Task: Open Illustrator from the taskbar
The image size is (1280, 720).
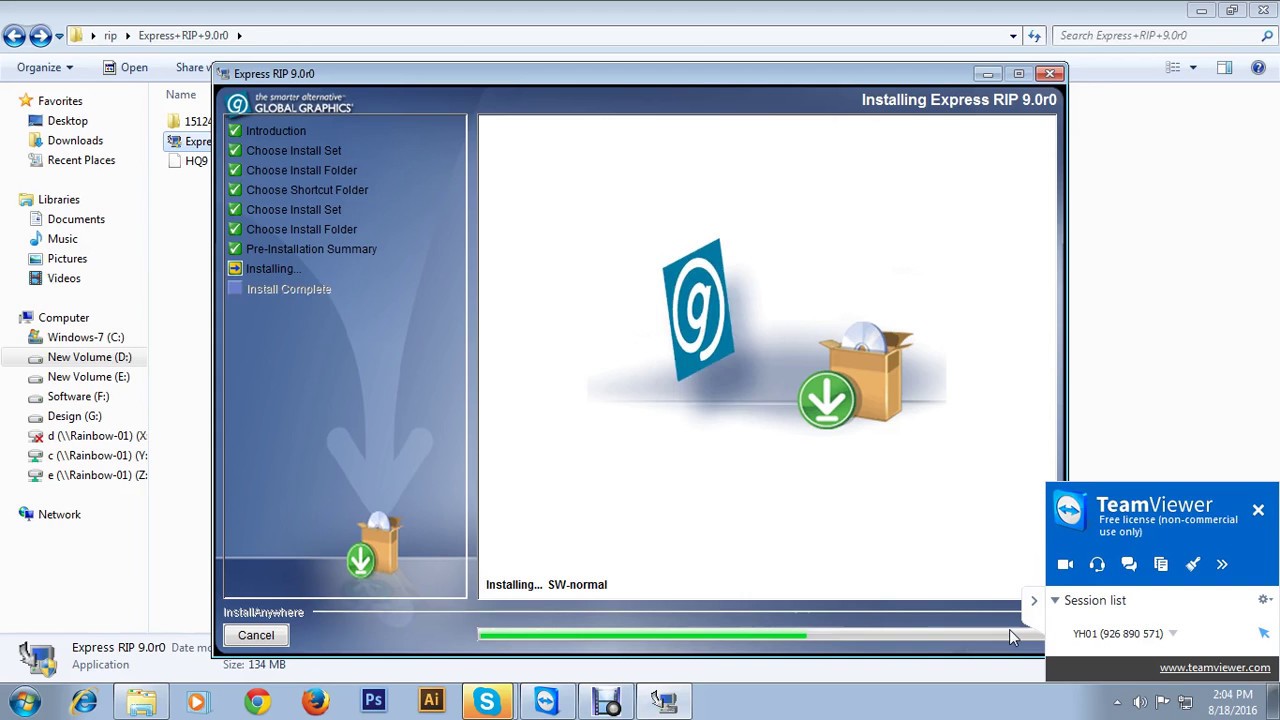Action: click(432, 702)
